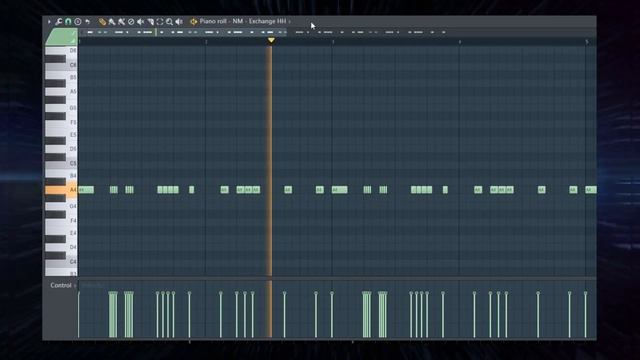Click the curved arrow icon after Stamp
Screen dimensions: 640x360
coord(87,22)
